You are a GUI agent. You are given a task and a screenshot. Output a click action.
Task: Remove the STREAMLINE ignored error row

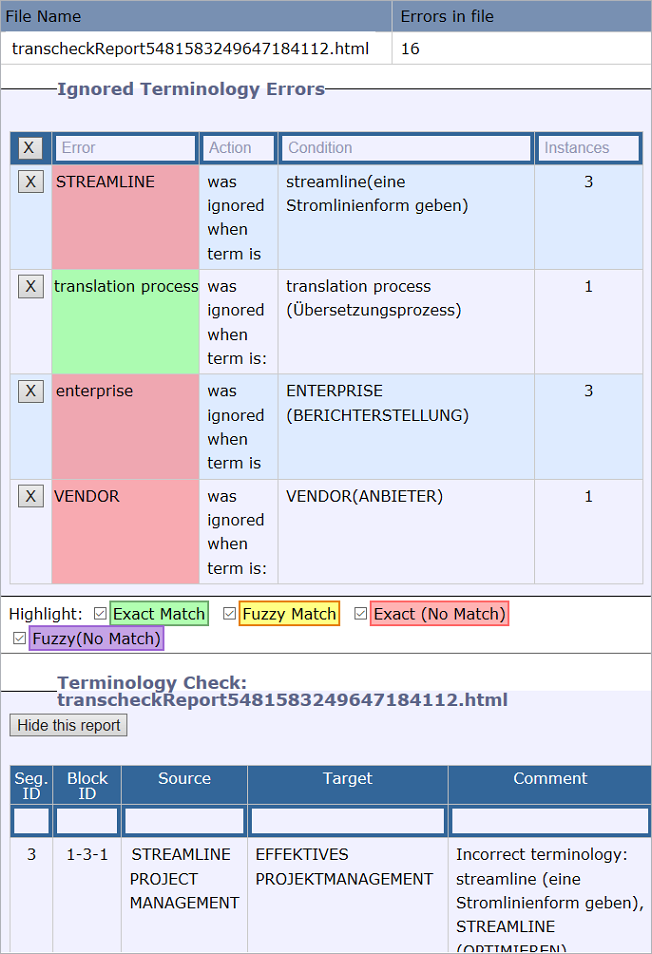pyautogui.click(x=30, y=181)
